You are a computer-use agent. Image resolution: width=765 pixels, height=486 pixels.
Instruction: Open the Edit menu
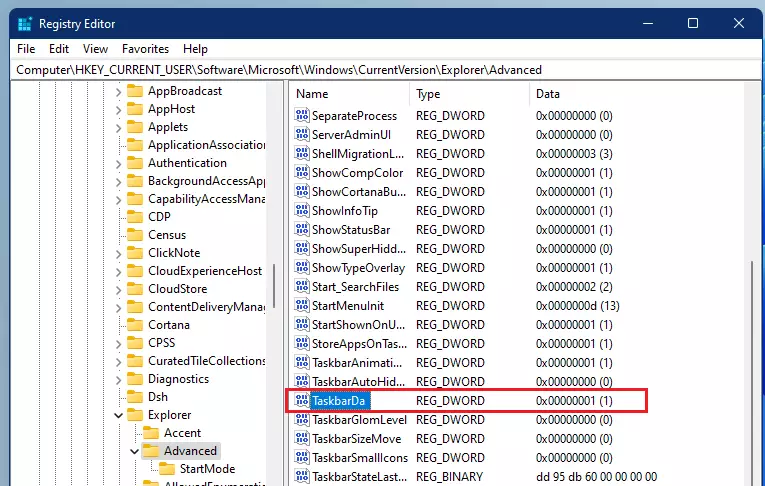(59, 49)
